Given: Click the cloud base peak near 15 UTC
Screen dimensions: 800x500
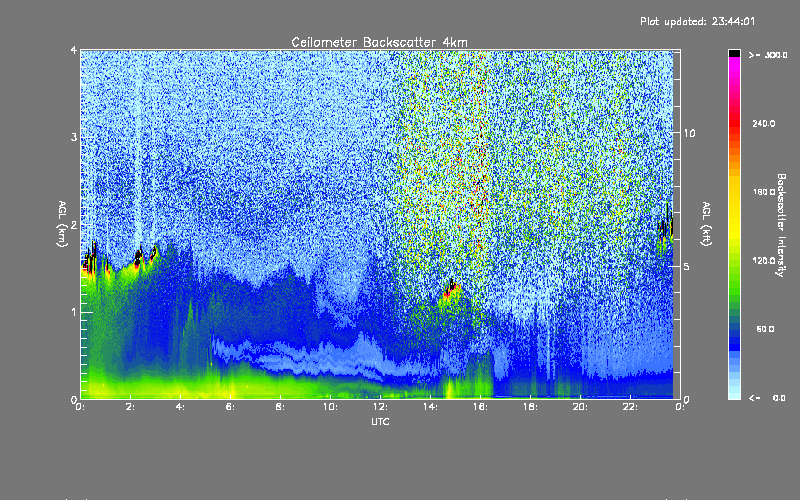Looking at the screenshot, I should coord(451,289).
